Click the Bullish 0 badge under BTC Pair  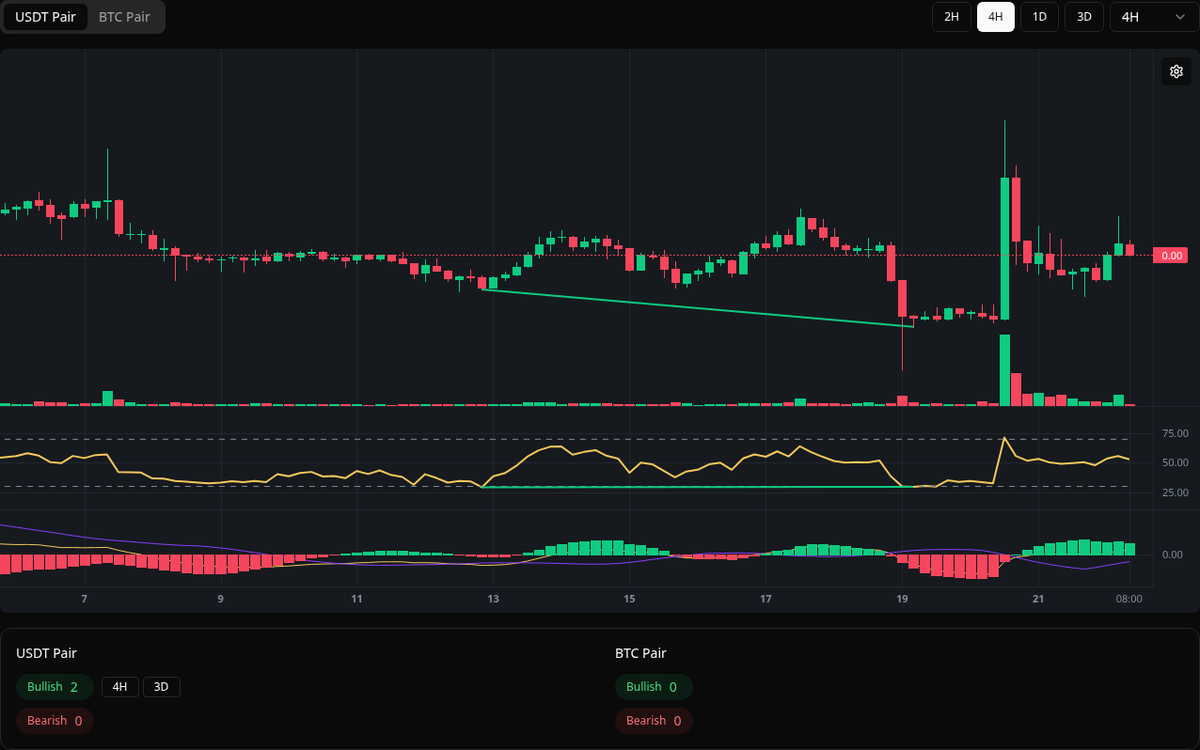click(x=653, y=687)
